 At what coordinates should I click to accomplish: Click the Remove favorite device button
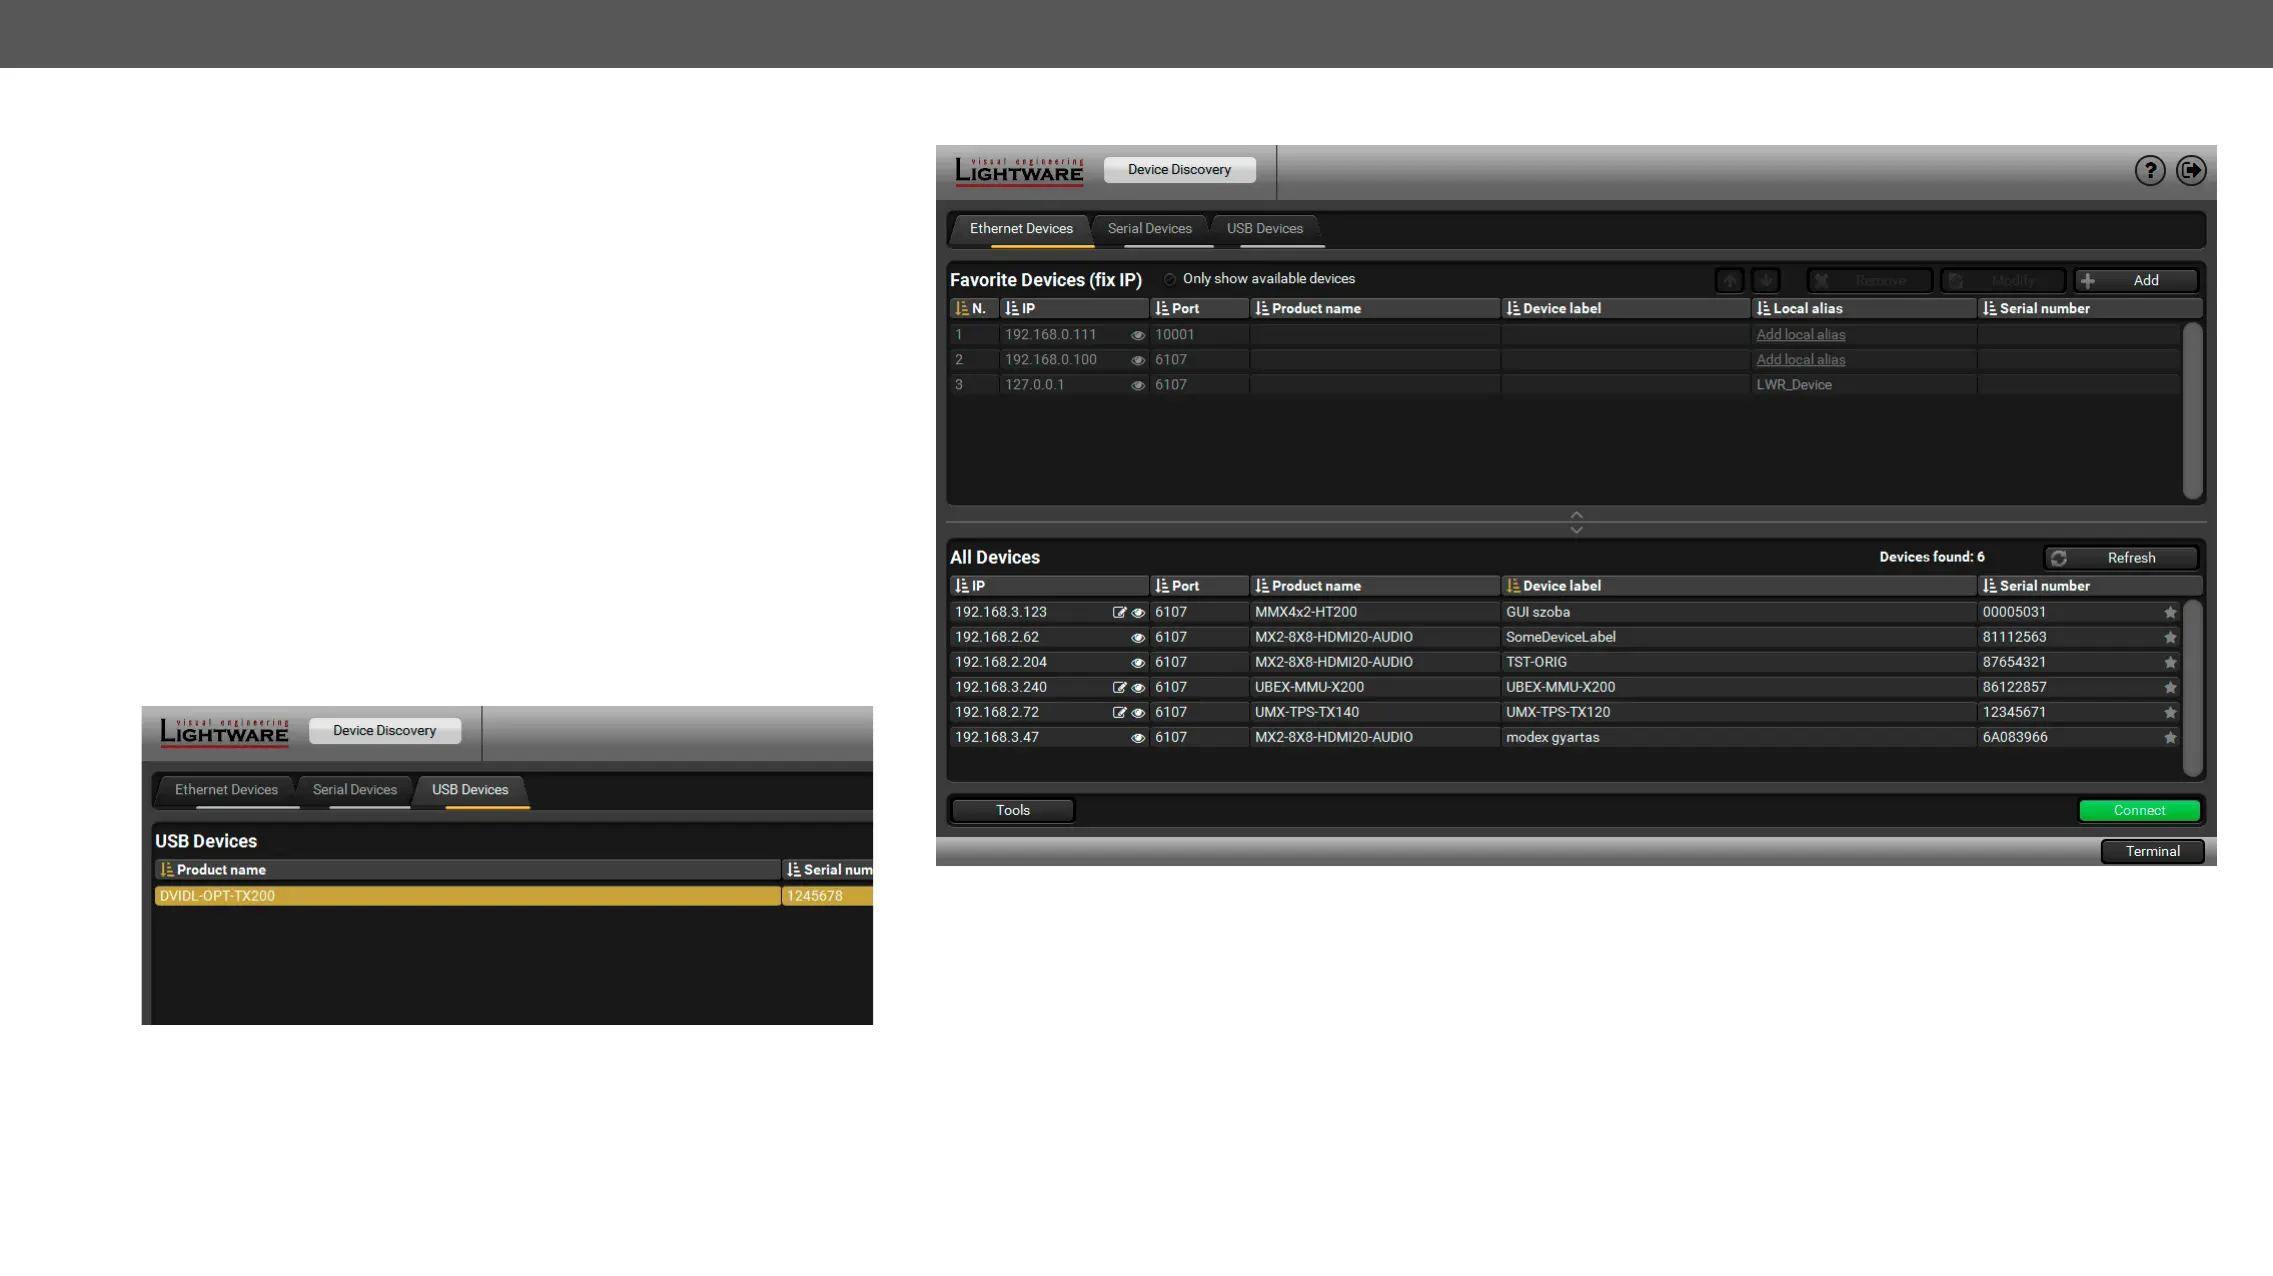click(x=1869, y=281)
